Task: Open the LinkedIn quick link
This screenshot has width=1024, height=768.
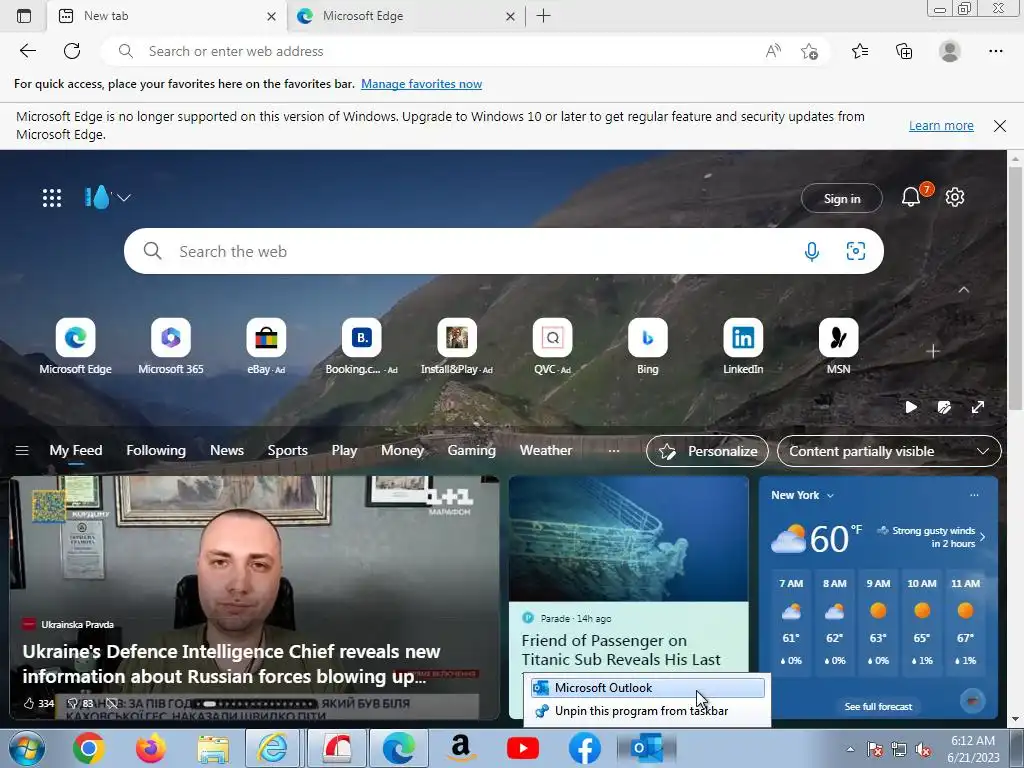Action: point(743,347)
